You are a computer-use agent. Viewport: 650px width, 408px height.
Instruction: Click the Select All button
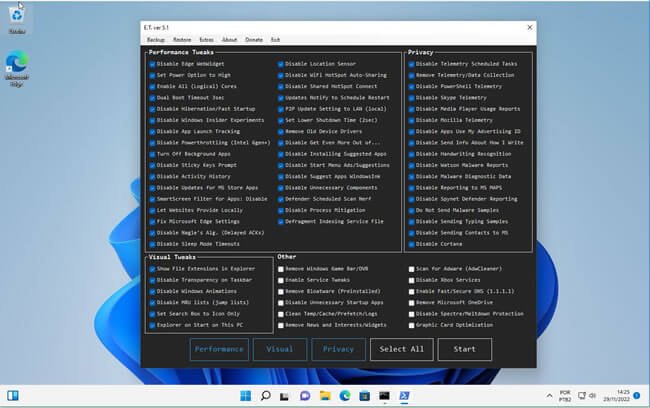(x=402, y=349)
